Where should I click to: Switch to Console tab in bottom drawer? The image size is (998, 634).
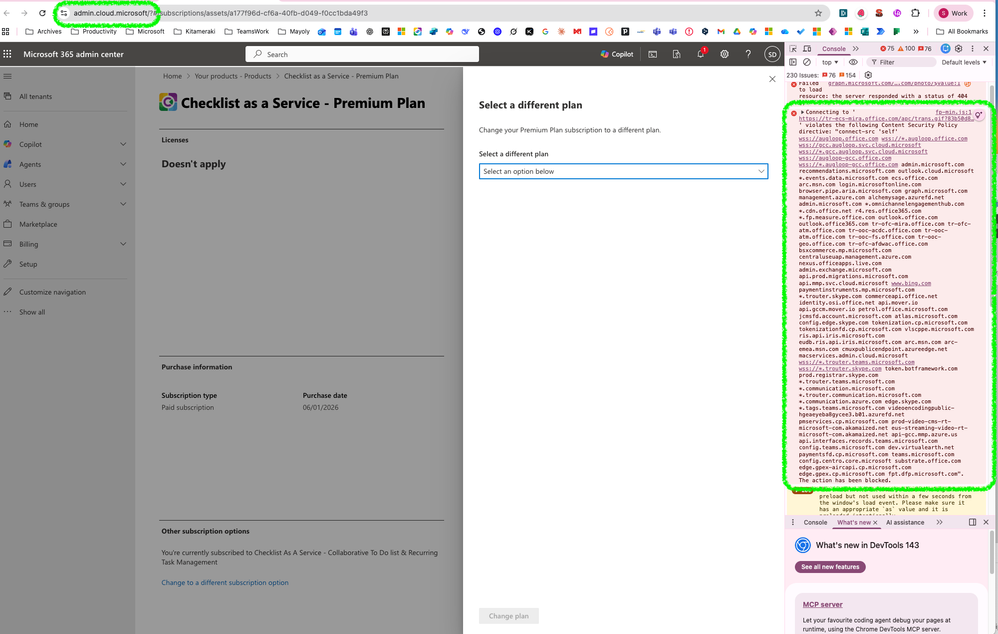coord(815,523)
